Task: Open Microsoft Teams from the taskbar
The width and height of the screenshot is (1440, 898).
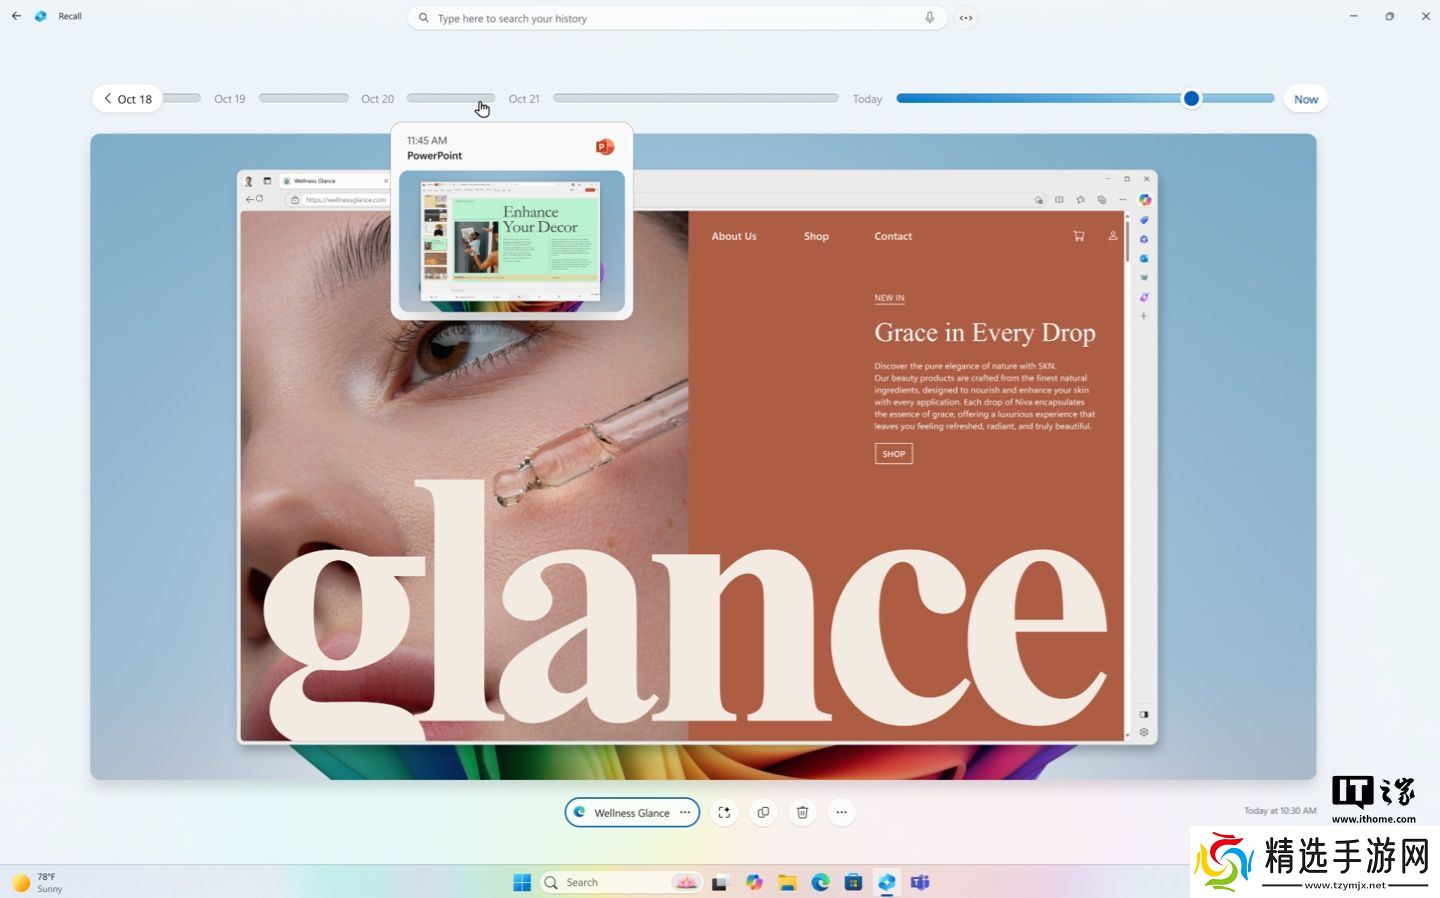Action: coord(919,882)
